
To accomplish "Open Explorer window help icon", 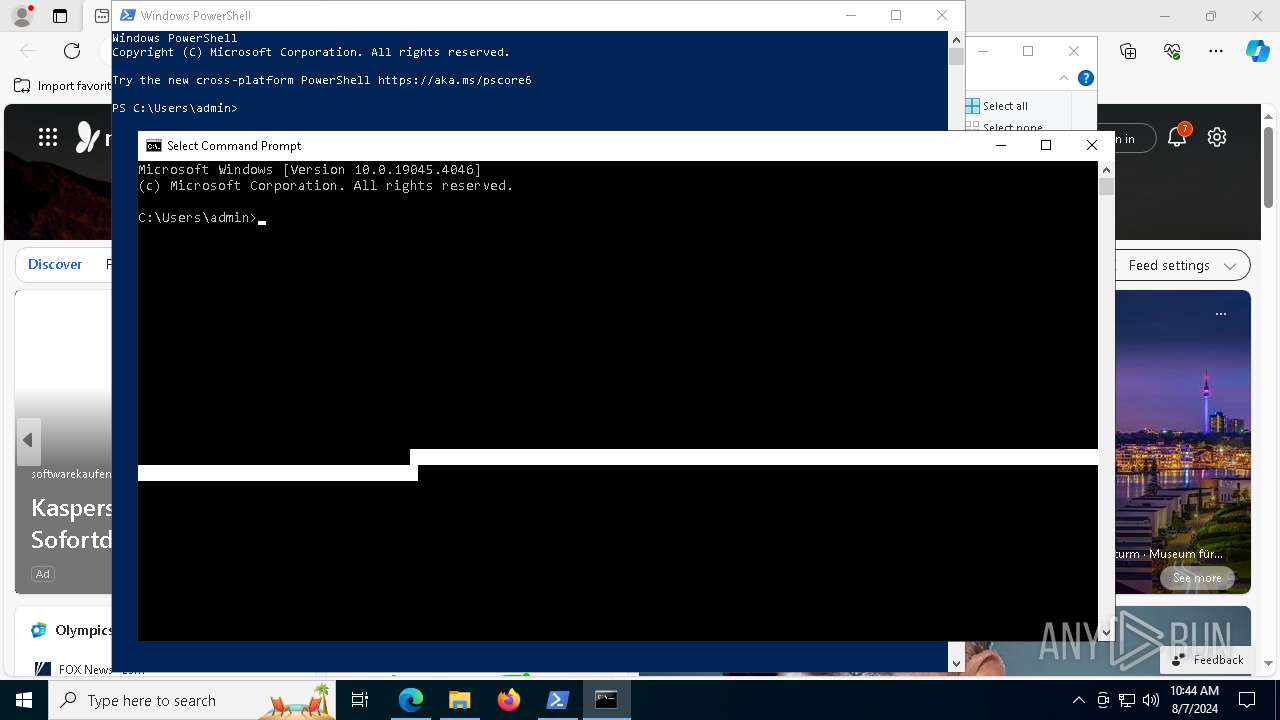I will click(x=1085, y=78).
